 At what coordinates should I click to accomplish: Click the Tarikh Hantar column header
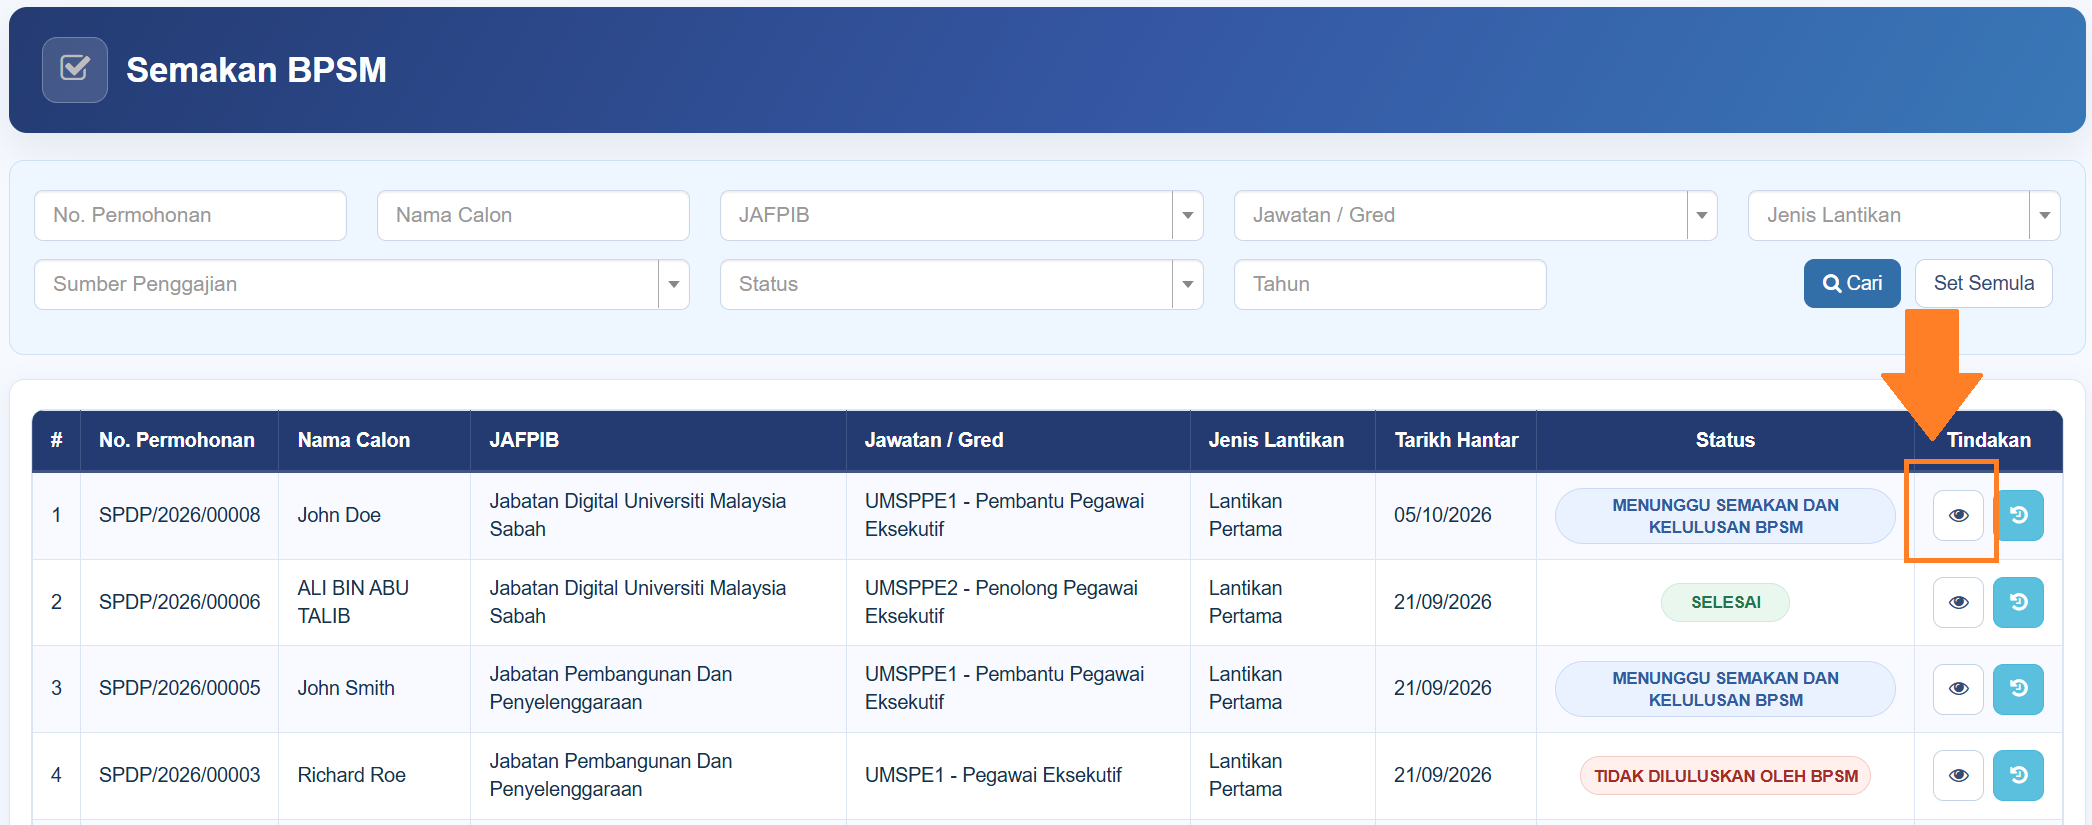1456,440
